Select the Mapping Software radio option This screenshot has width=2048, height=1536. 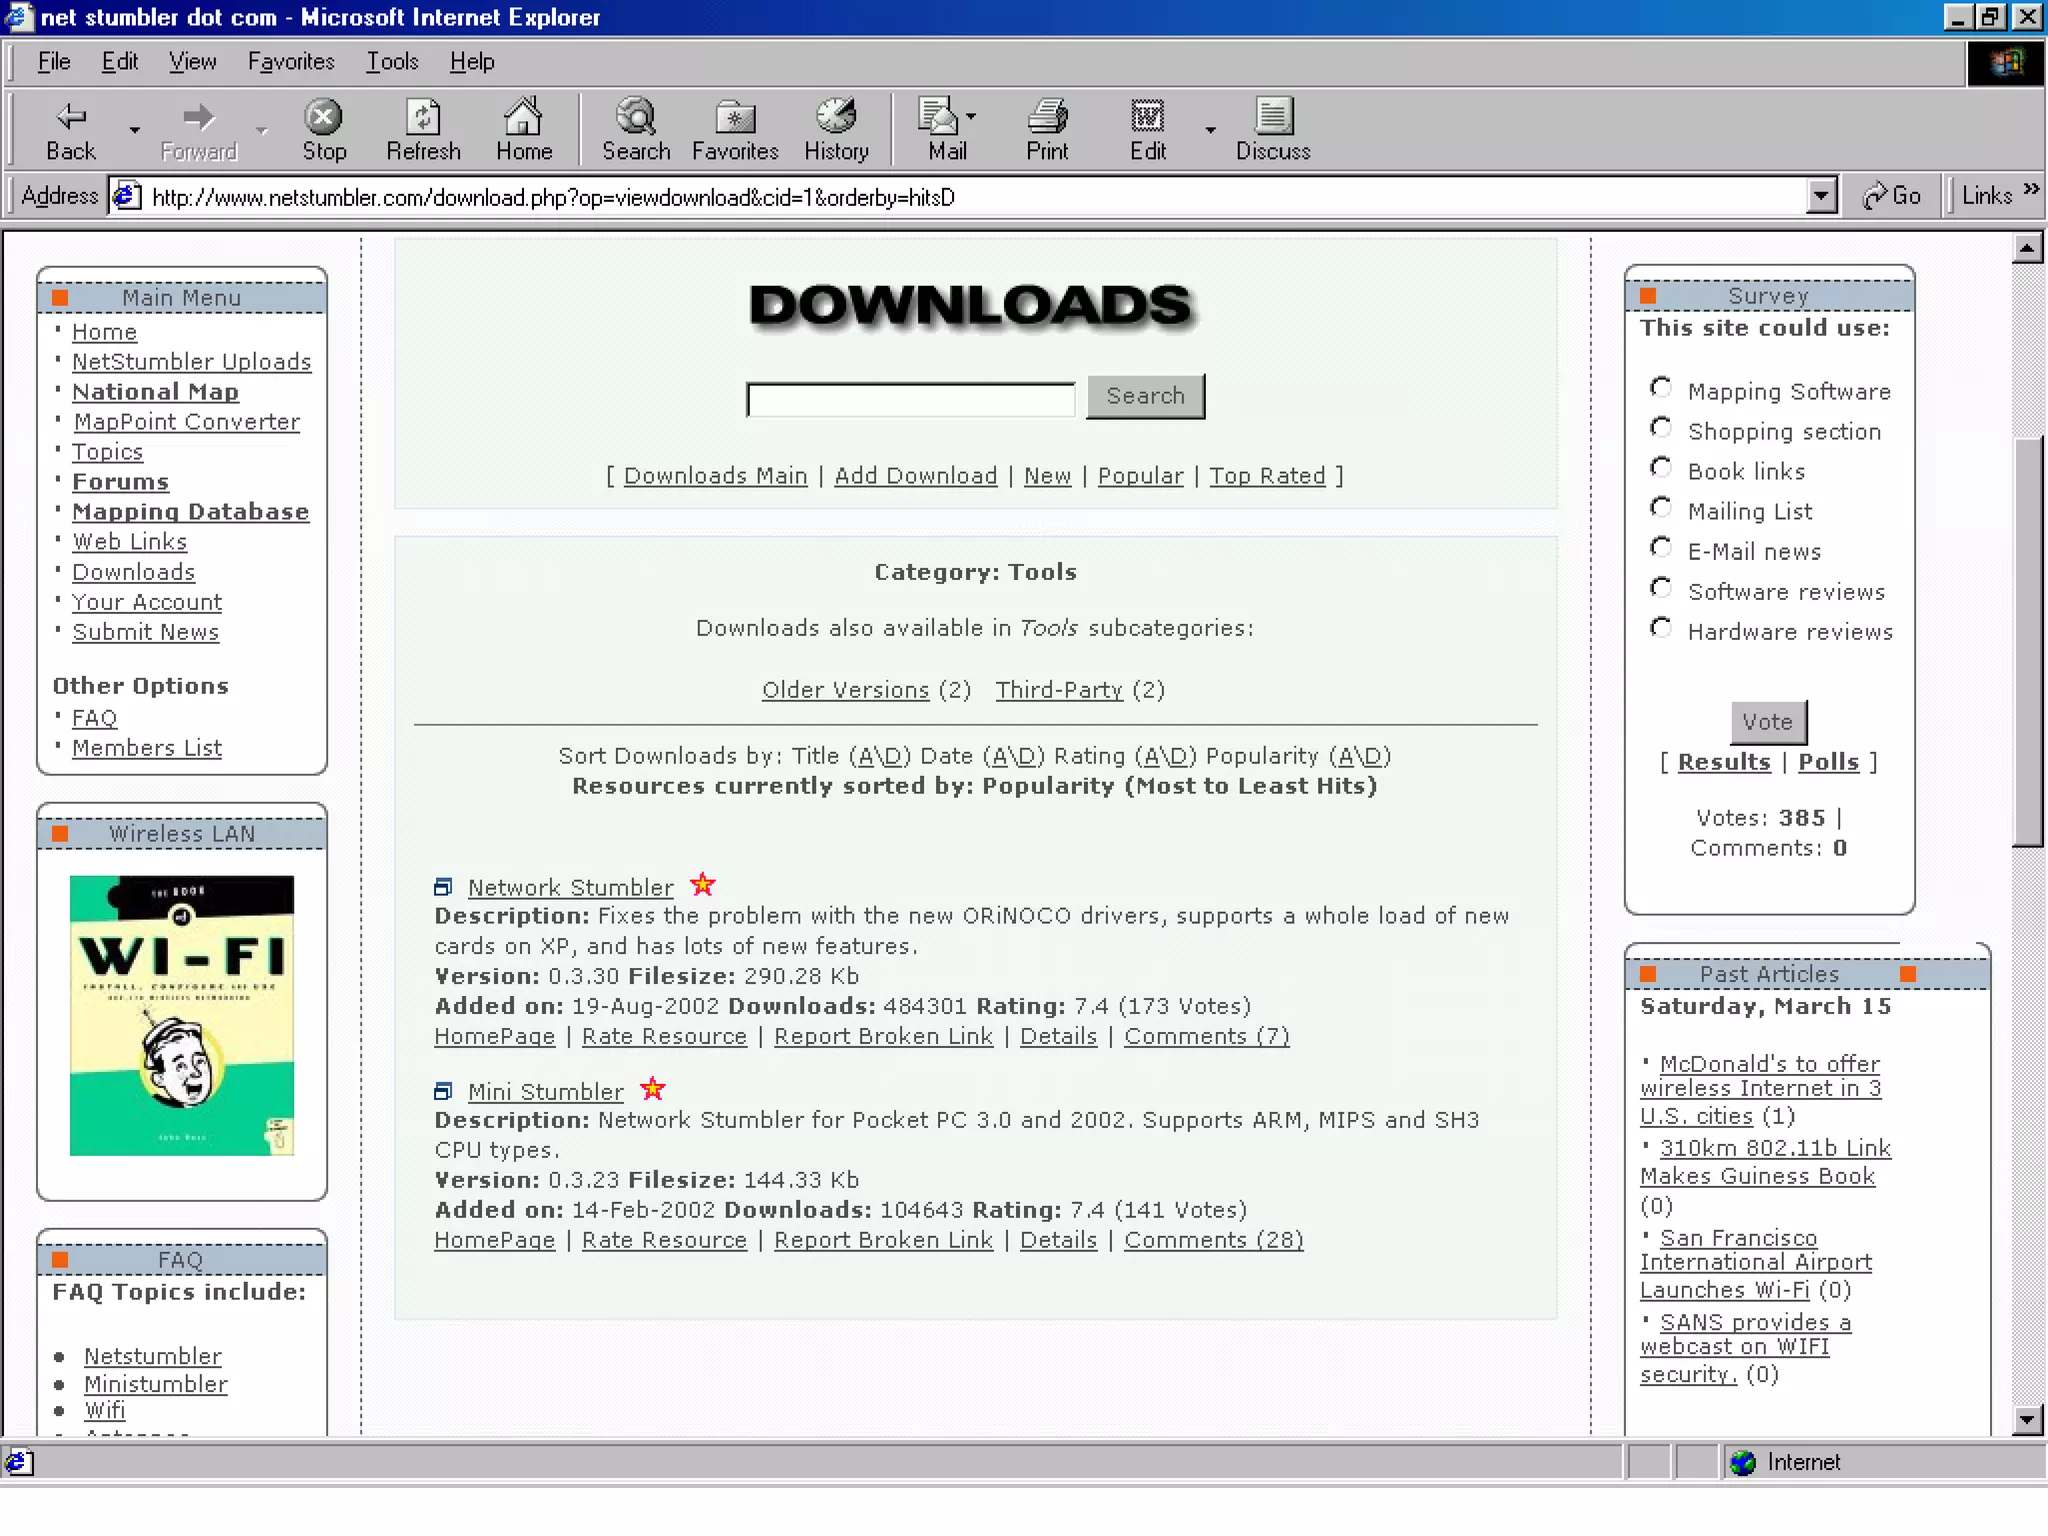1661,388
